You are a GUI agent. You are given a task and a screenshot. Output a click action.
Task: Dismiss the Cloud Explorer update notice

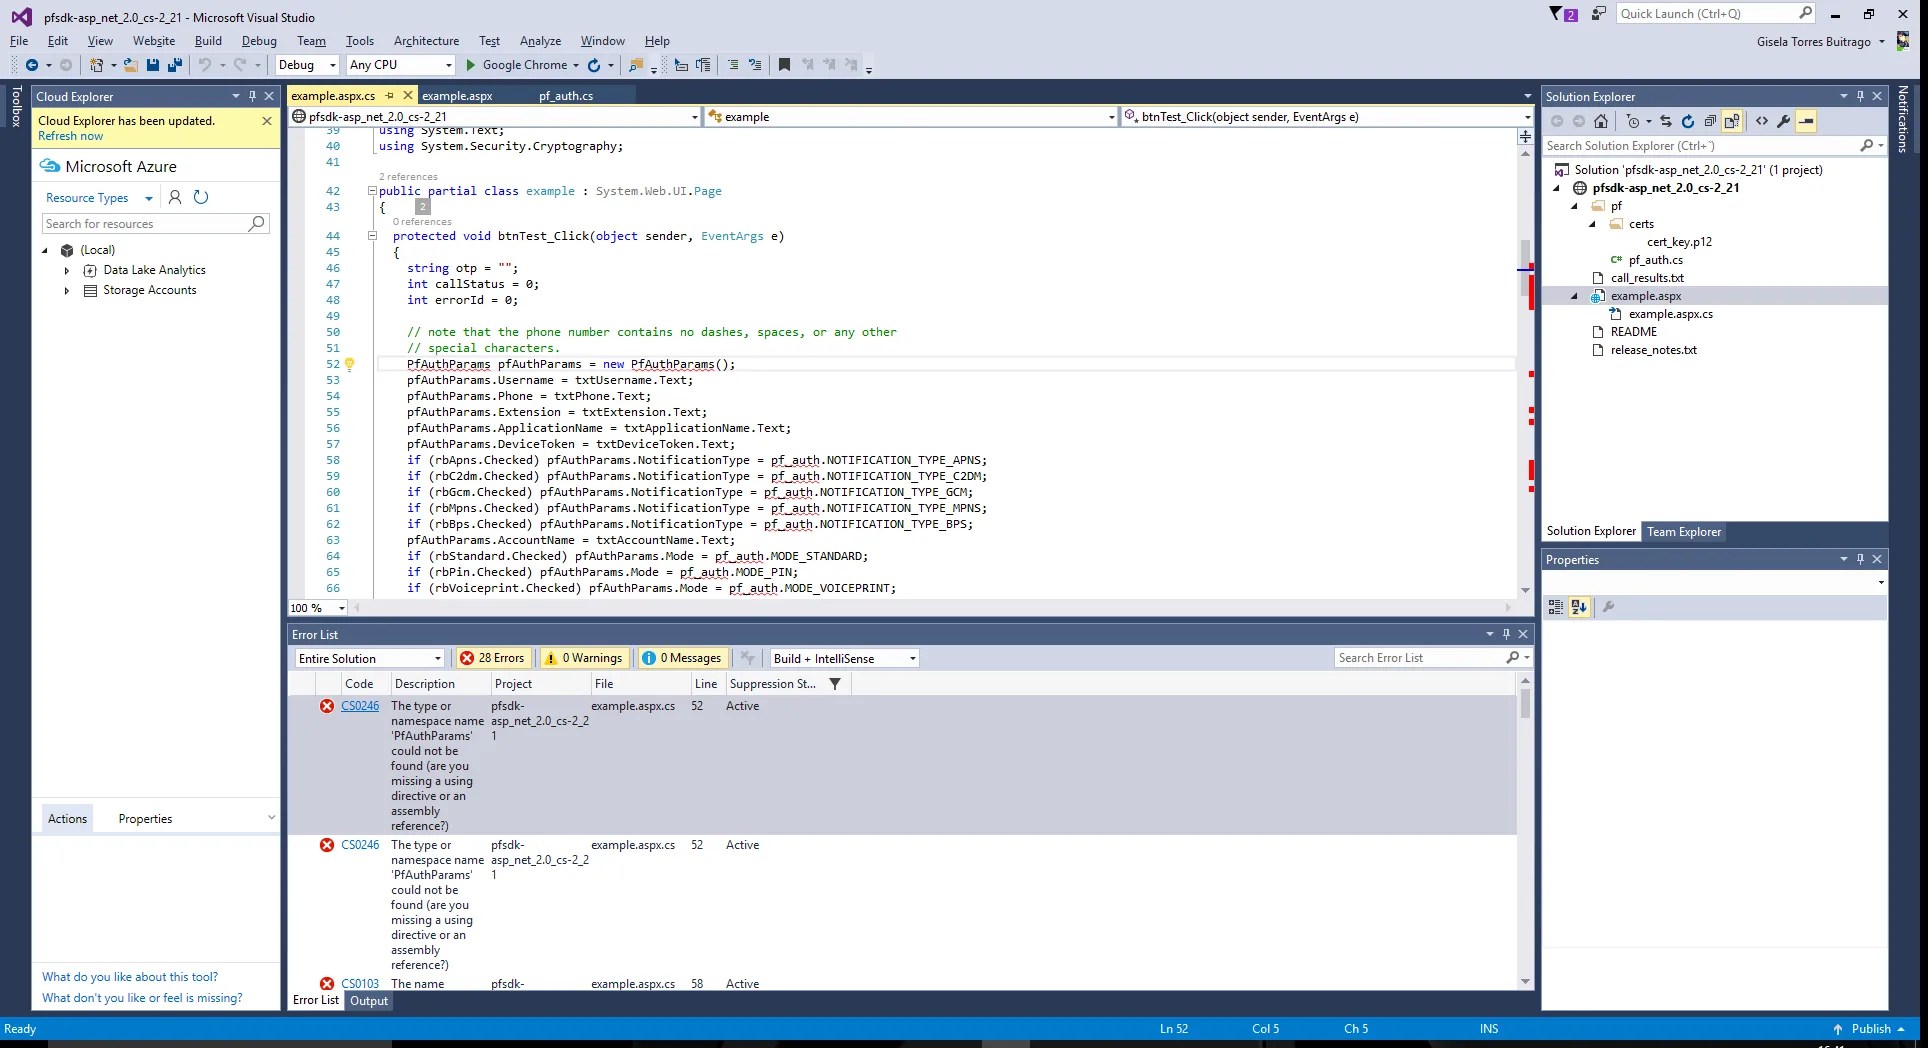[x=267, y=121]
